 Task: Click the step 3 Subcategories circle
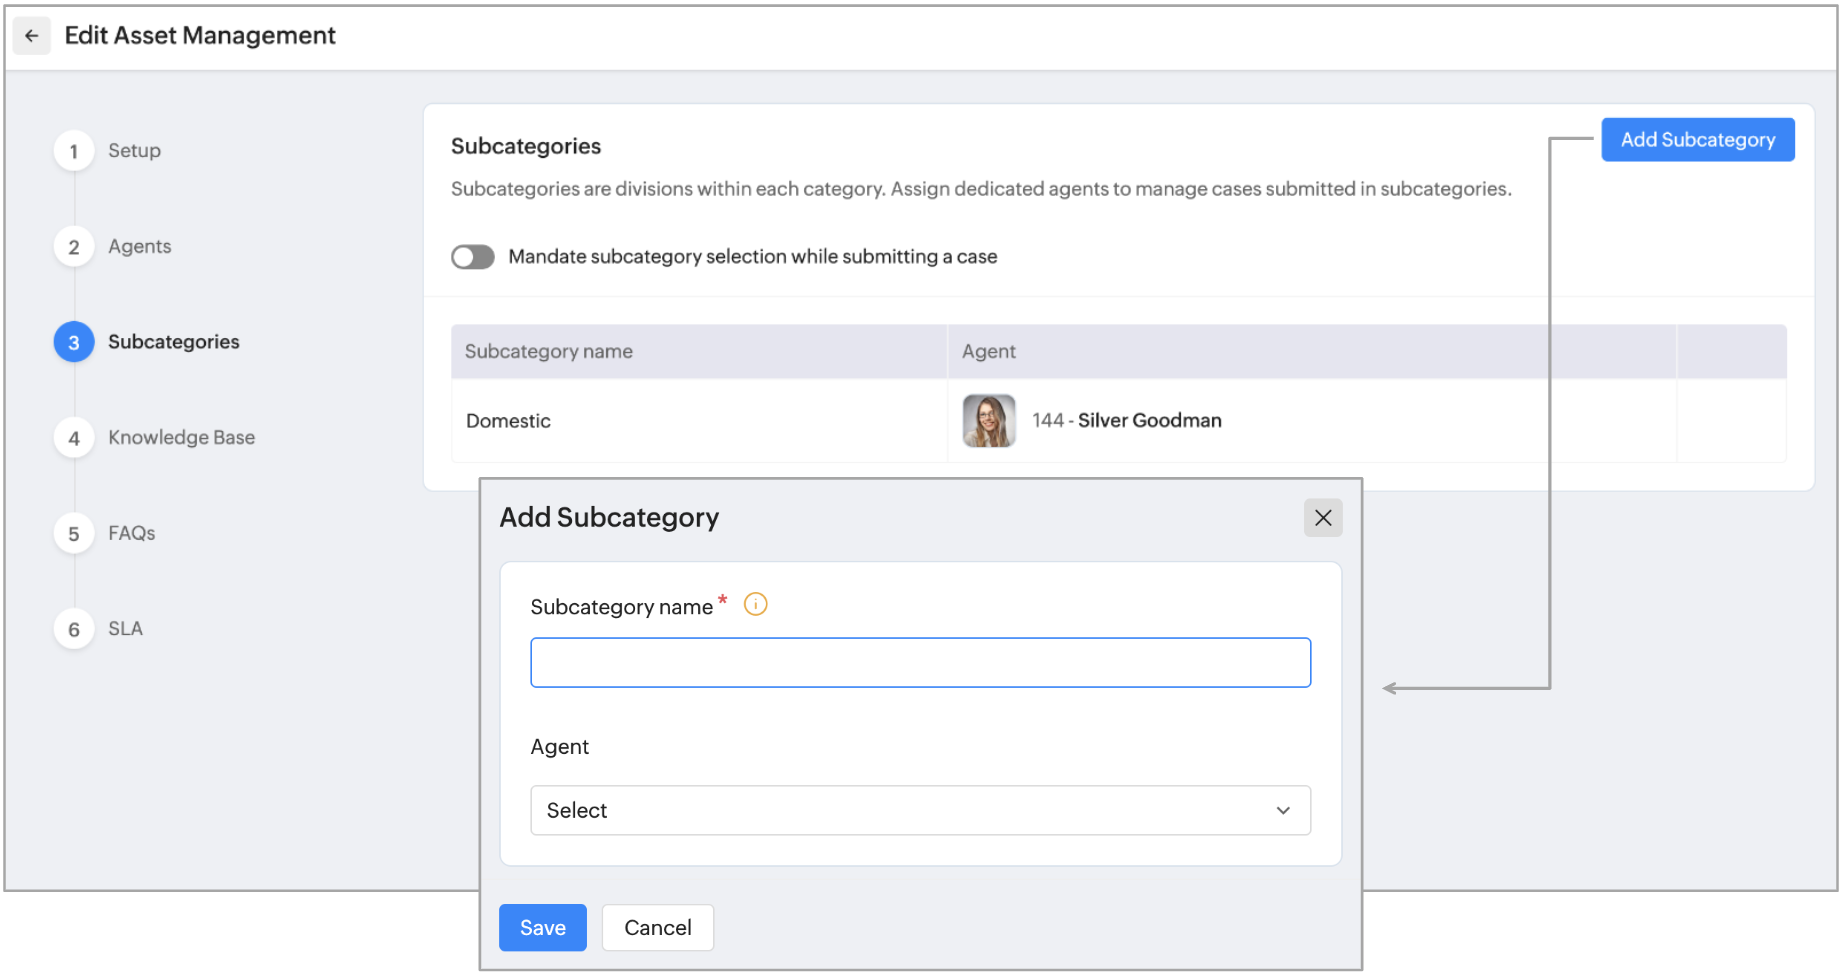(x=74, y=342)
